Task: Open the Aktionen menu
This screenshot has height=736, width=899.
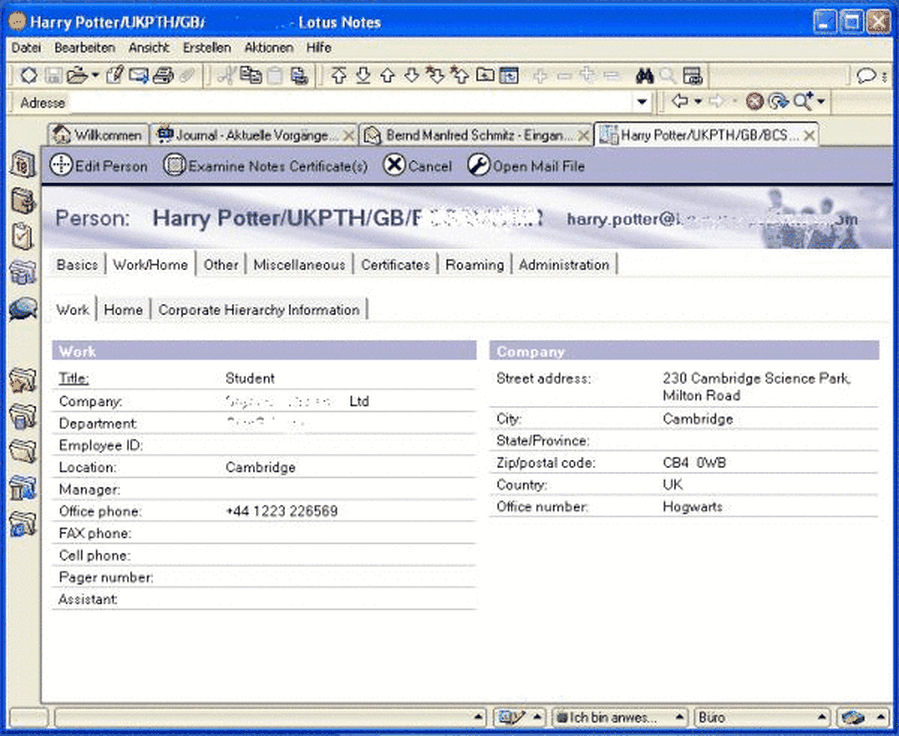Action: click(269, 48)
